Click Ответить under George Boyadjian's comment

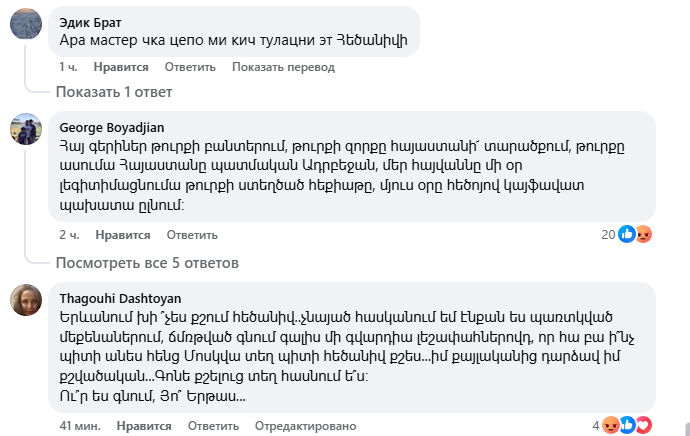192,235
